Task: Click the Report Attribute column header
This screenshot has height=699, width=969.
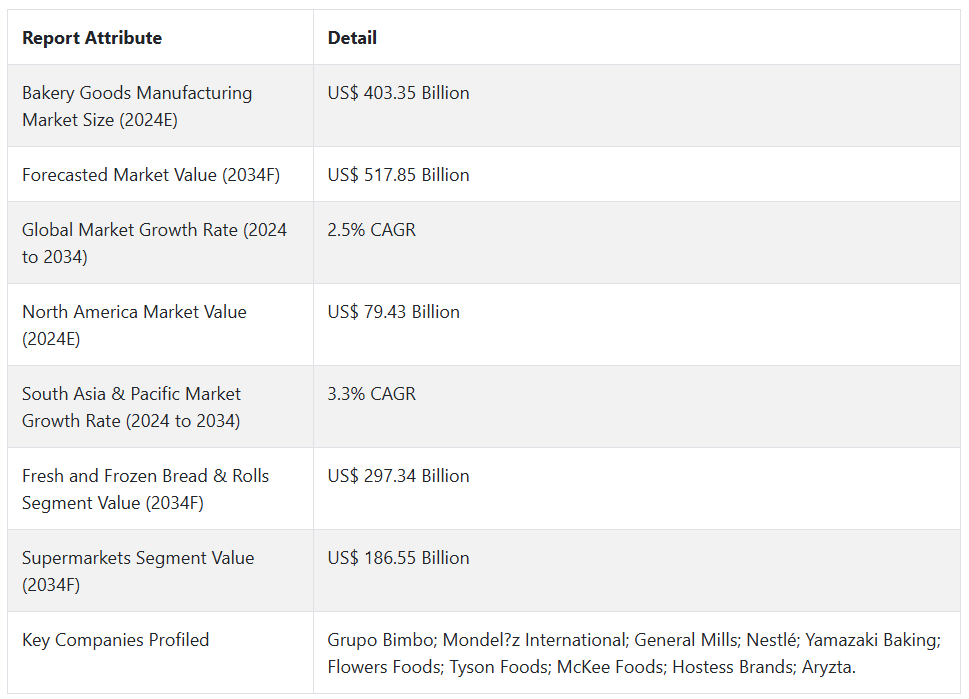Action: point(92,38)
